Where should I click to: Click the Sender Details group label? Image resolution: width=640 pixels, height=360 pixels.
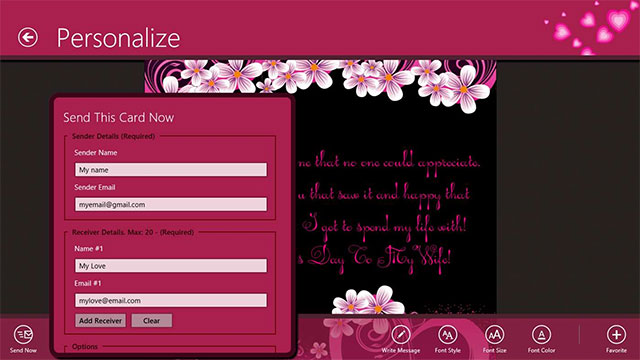pyautogui.click(x=113, y=136)
